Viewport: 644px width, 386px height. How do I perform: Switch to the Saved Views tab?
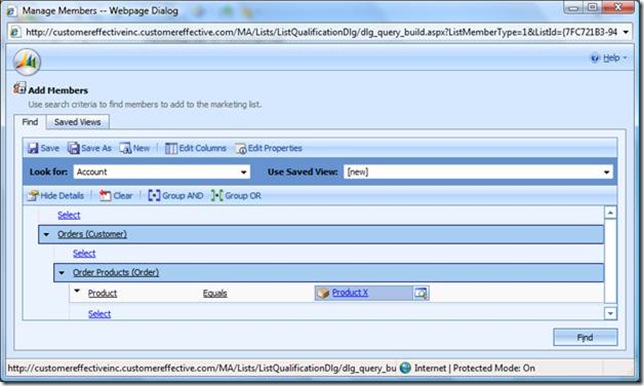click(78, 122)
